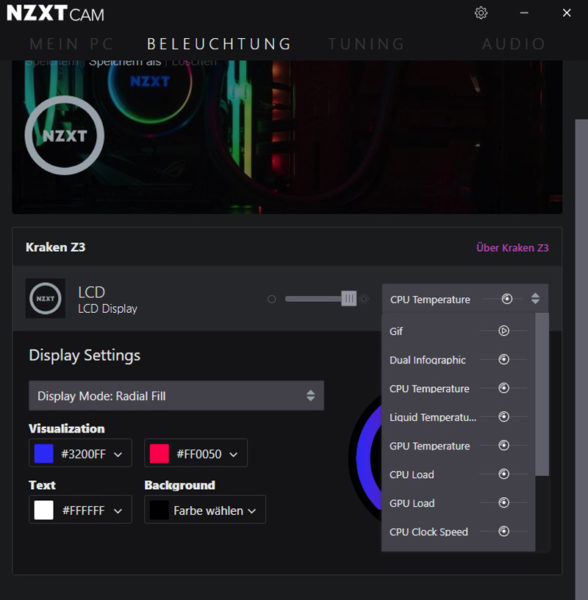Image resolution: width=588 pixels, height=600 pixels.
Task: Choose CPU Temperature in dropdown list
Action: click(x=458, y=388)
